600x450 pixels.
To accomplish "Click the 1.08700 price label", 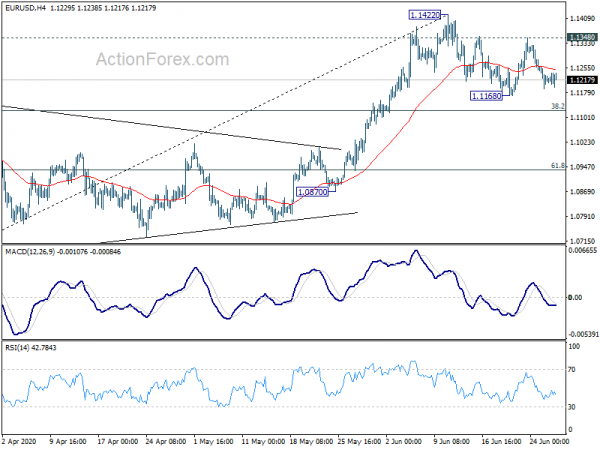I will tap(313, 192).
